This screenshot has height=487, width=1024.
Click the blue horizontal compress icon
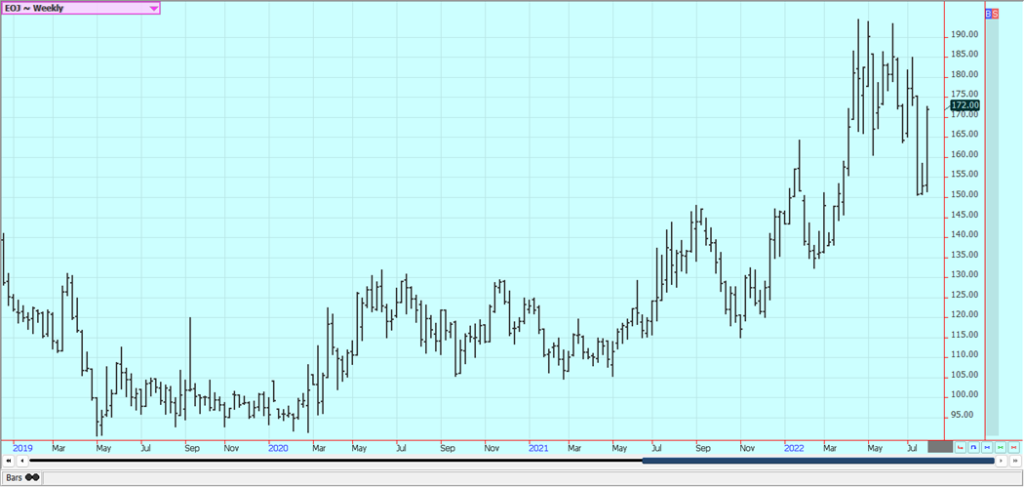pyautogui.click(x=987, y=447)
